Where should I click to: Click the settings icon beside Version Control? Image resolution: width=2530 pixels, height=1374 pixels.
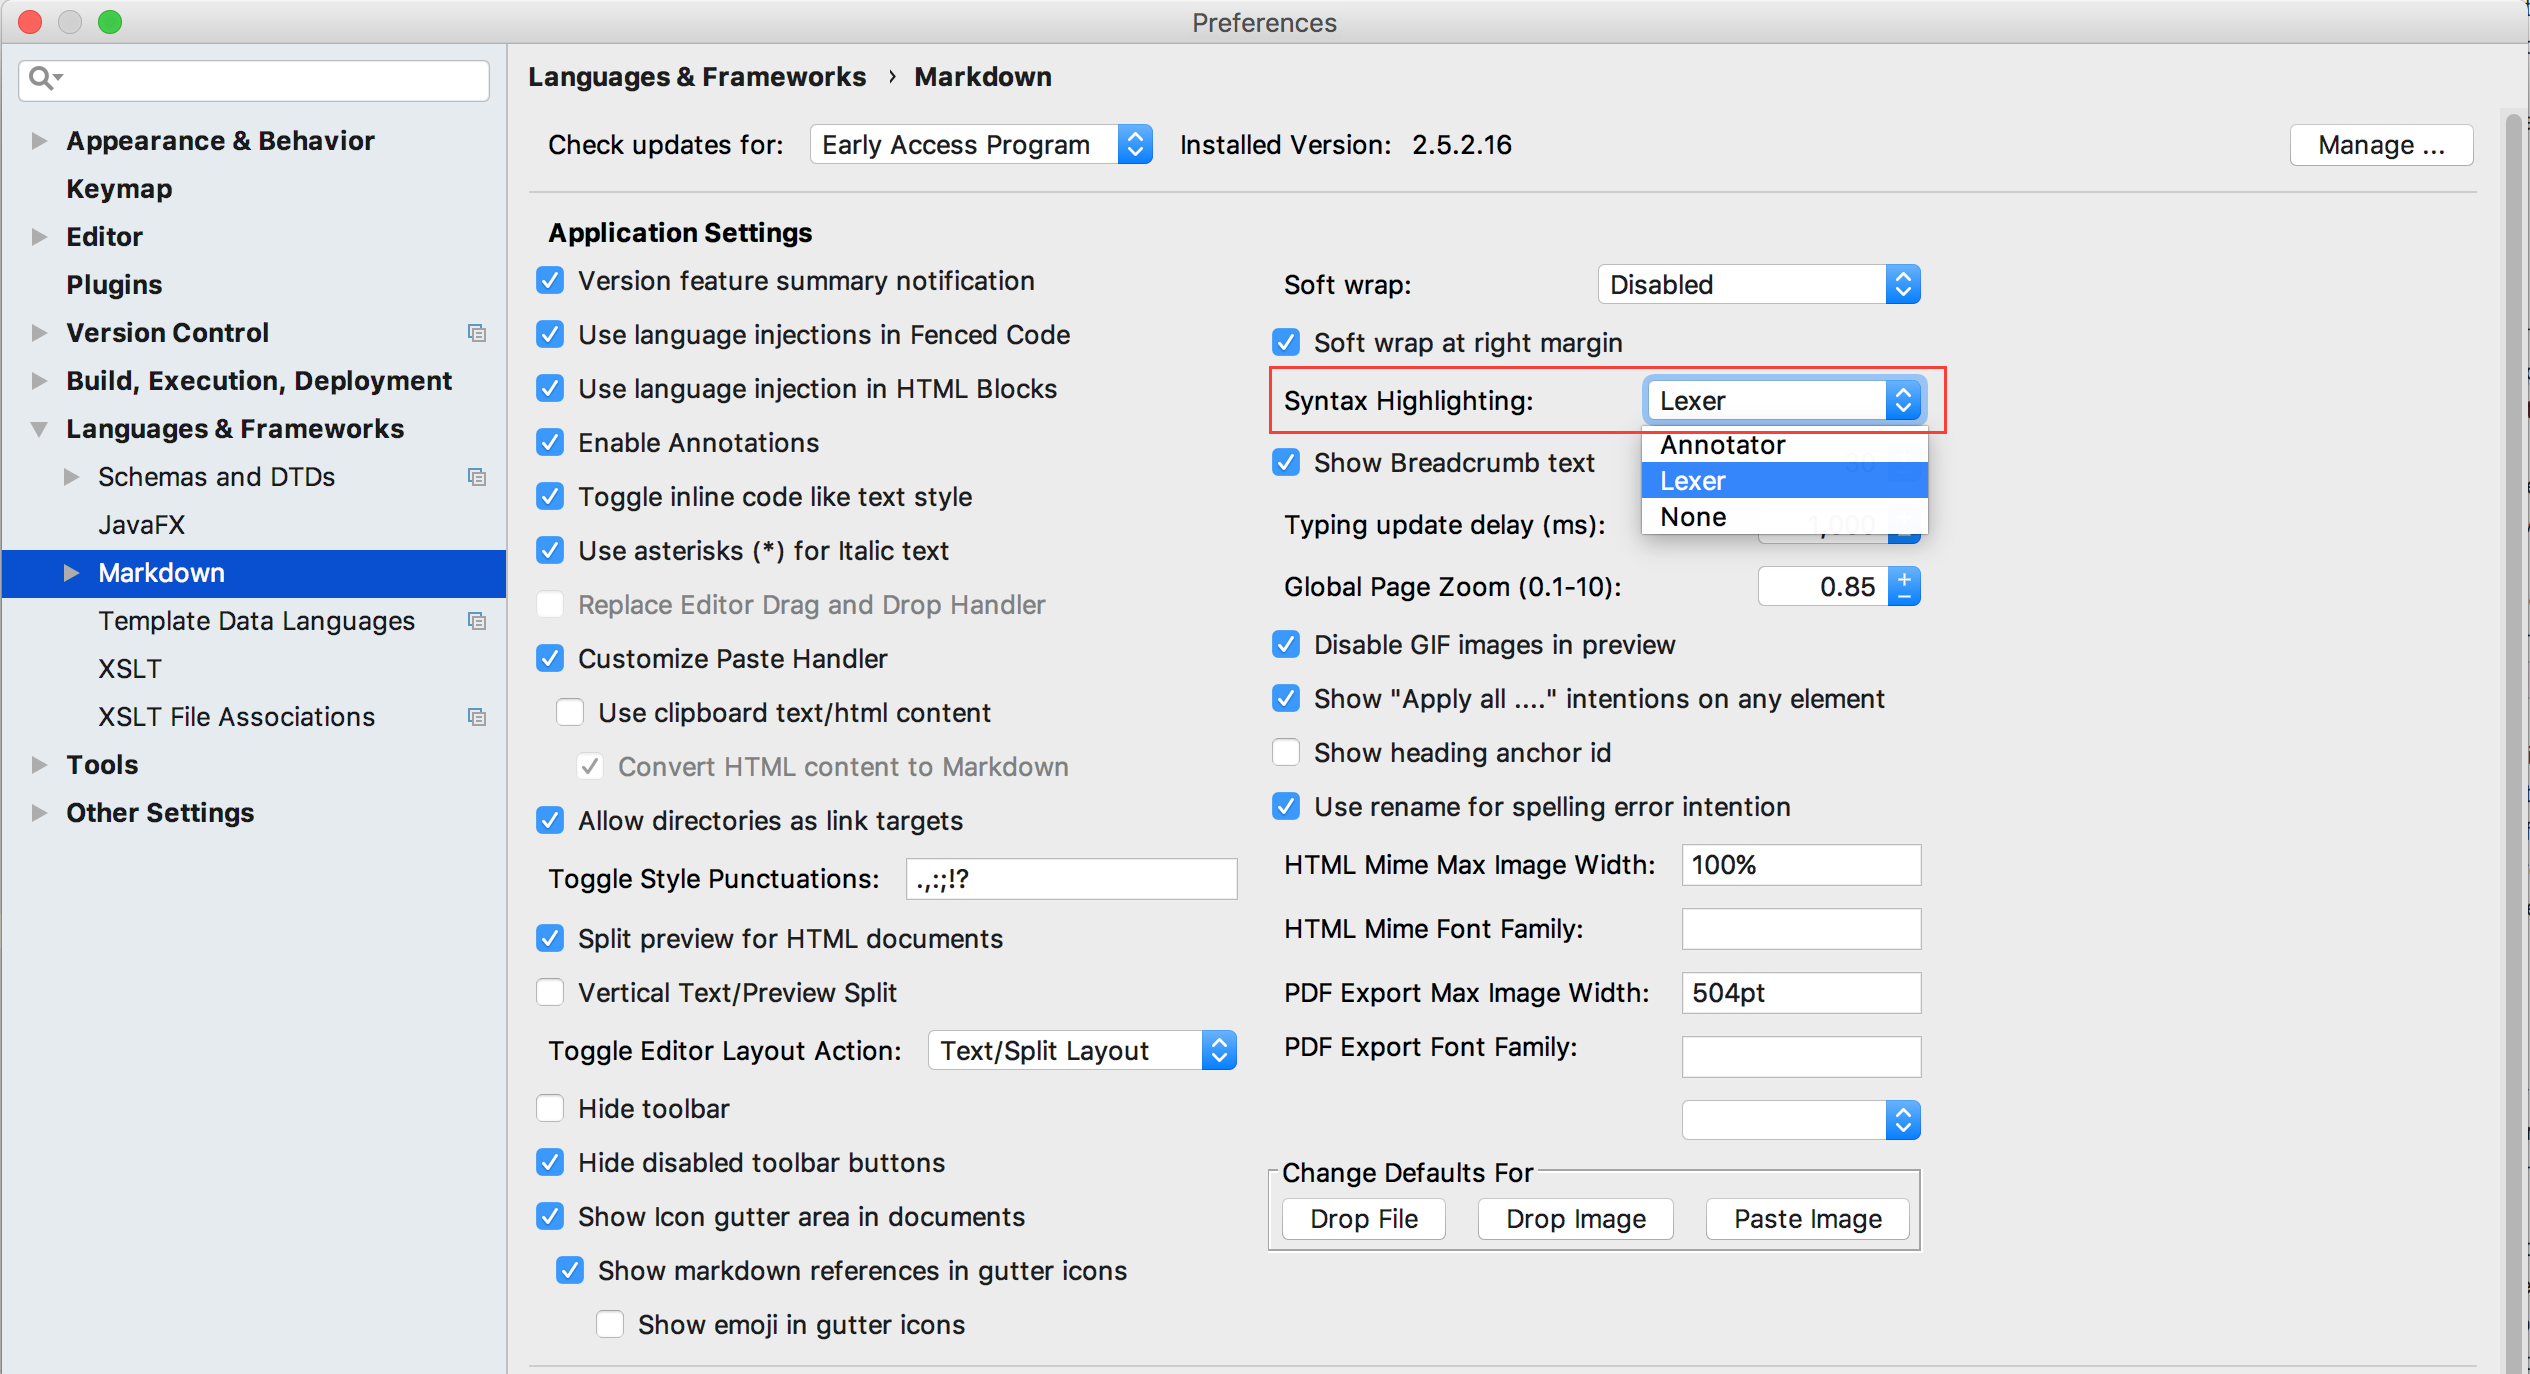[477, 333]
